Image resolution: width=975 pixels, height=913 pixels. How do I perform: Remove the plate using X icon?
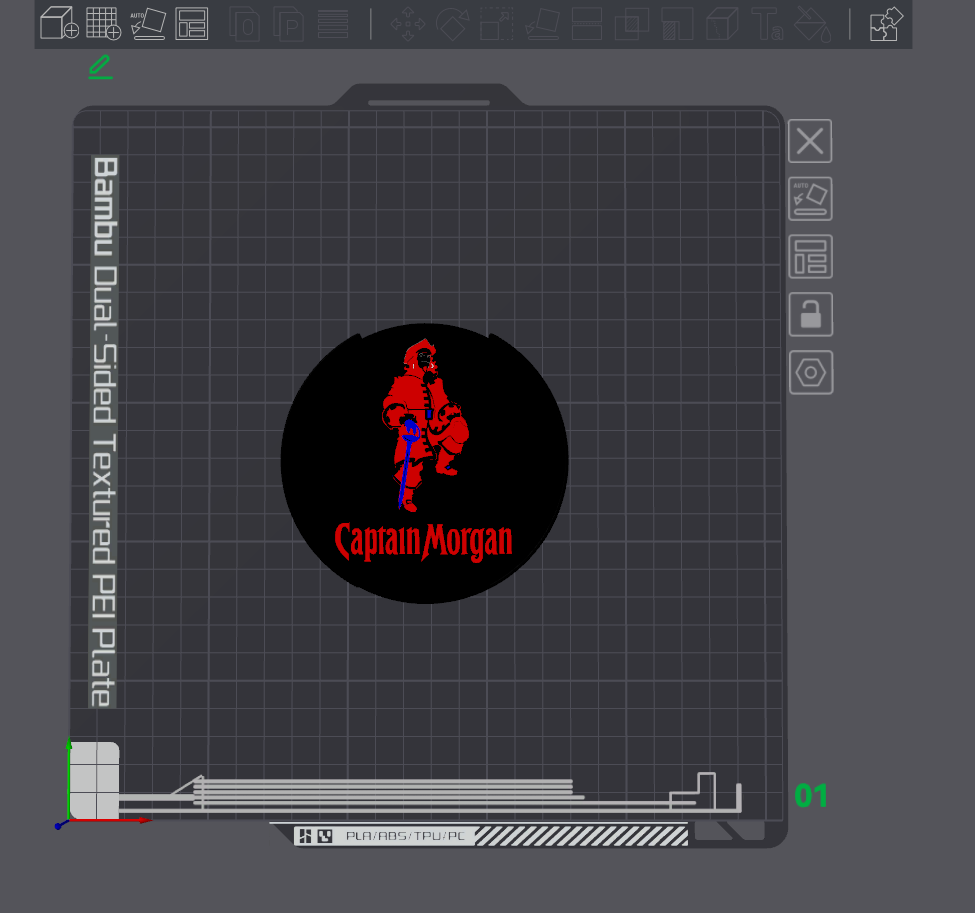[x=810, y=141]
